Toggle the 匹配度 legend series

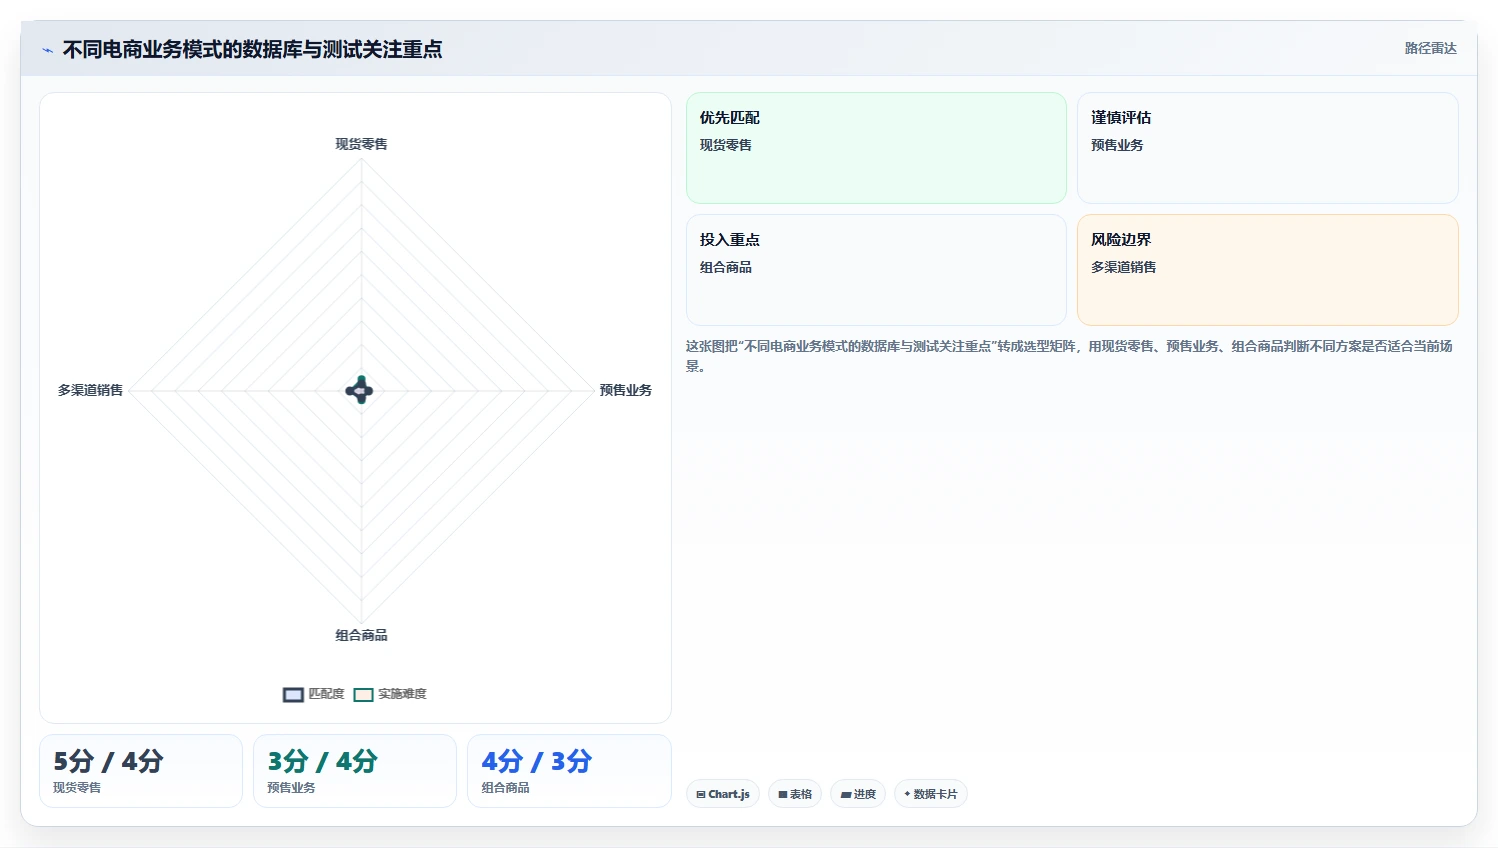[x=313, y=694]
